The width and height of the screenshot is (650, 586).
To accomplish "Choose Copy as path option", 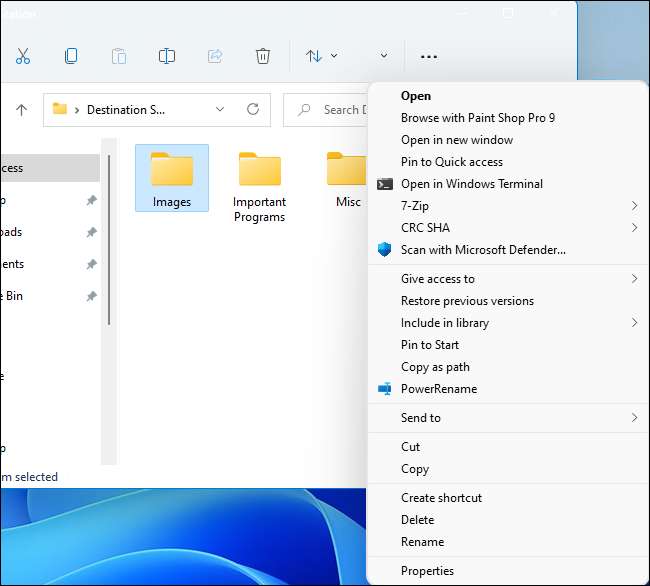I will [x=435, y=367].
